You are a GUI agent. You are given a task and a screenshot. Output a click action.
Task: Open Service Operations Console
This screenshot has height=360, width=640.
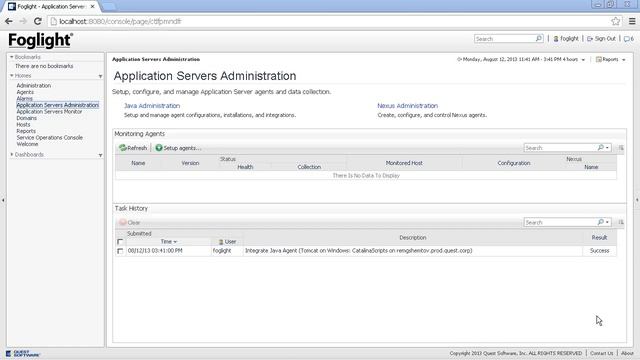(49, 138)
